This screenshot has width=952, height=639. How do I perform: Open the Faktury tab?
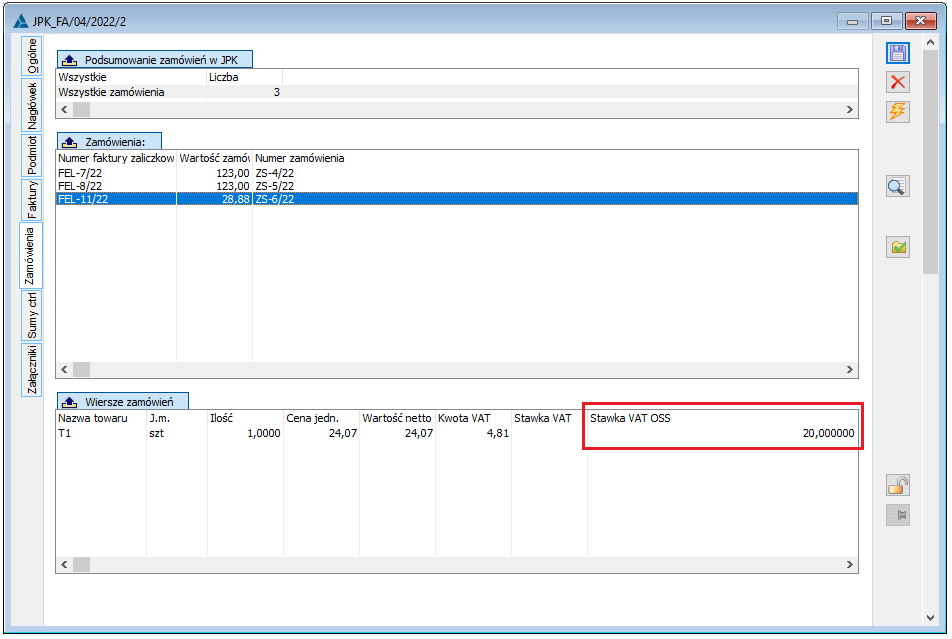click(32, 199)
